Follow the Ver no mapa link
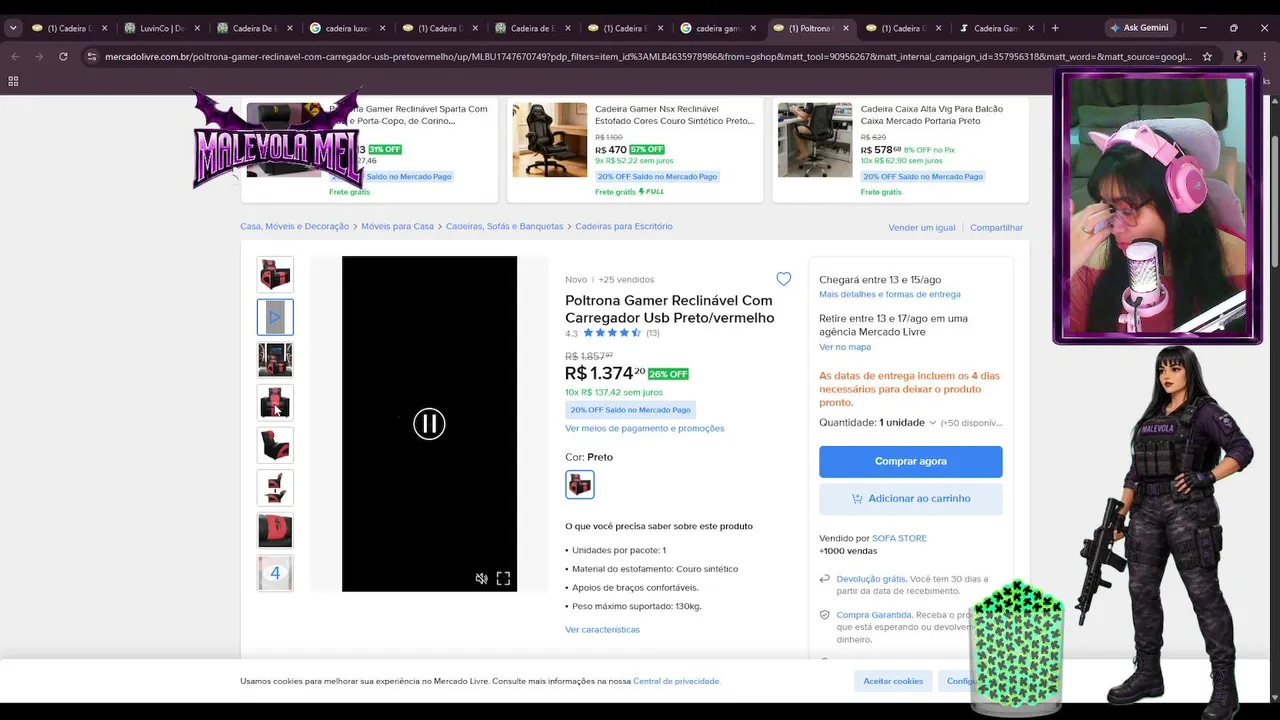 tap(845, 347)
